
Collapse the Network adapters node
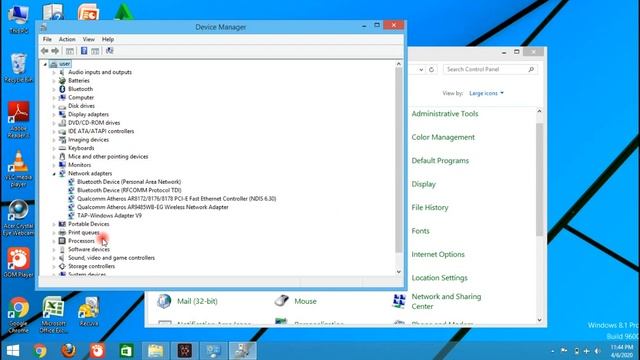pyautogui.click(x=54, y=173)
